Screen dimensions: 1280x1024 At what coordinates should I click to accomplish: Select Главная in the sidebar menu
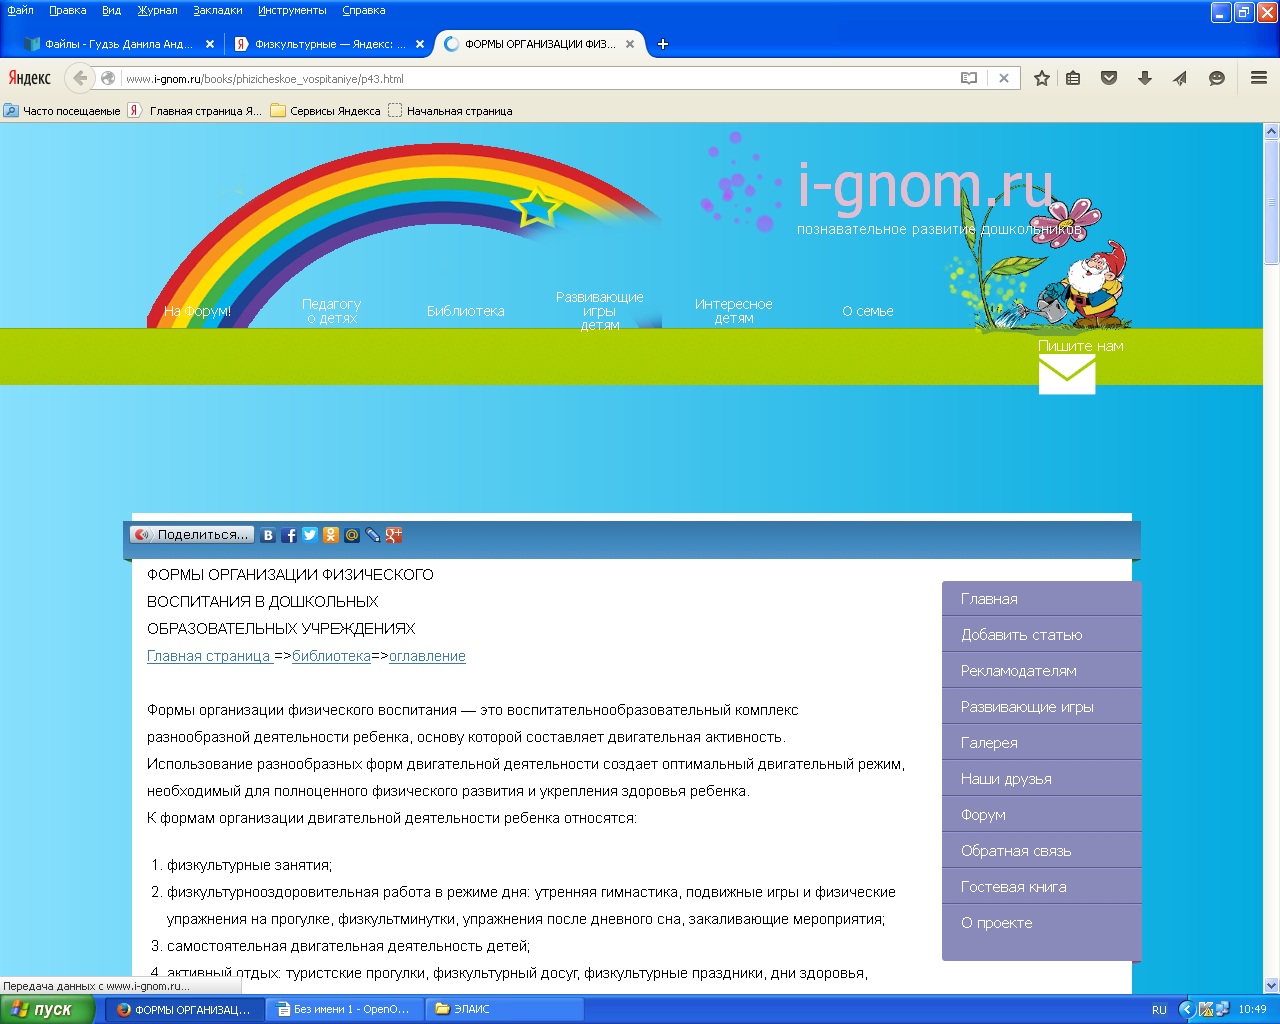(1042, 599)
